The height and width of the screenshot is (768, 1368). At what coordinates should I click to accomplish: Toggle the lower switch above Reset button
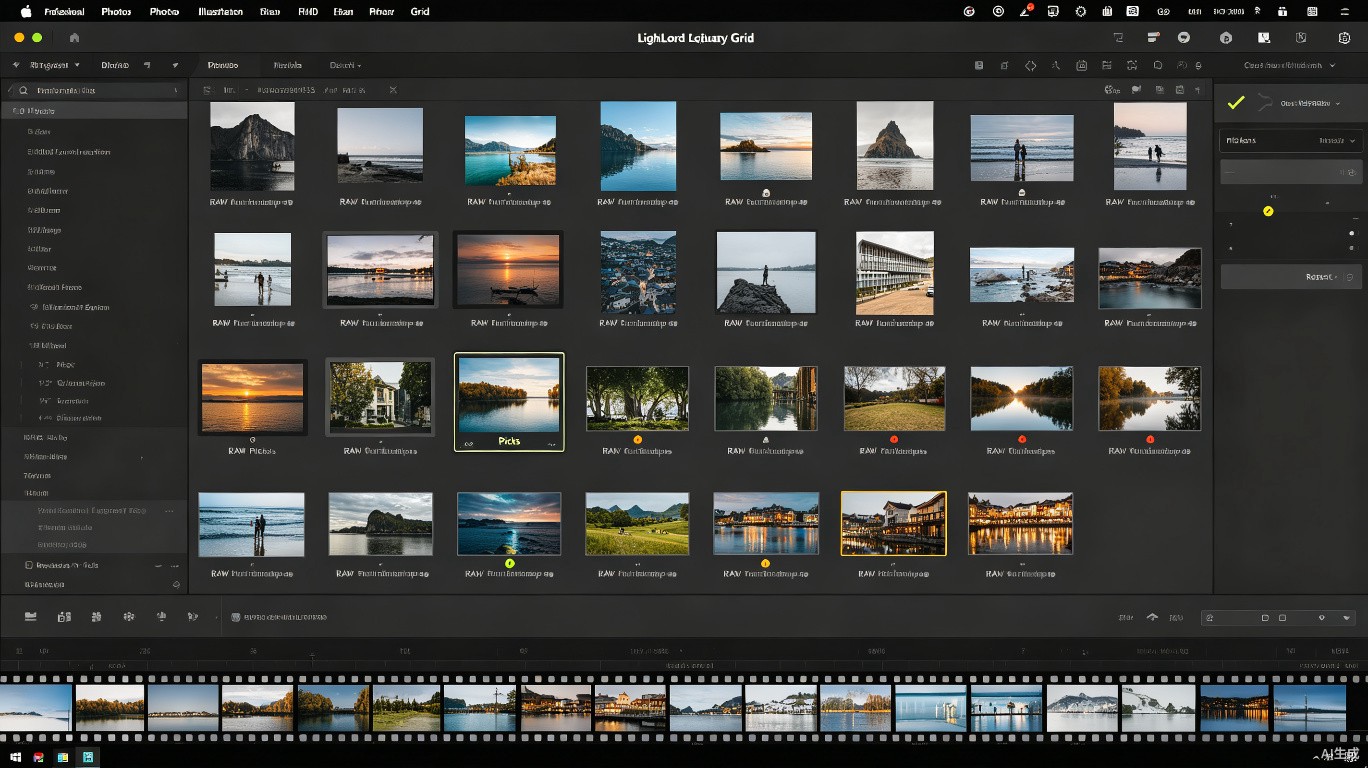(1351, 248)
